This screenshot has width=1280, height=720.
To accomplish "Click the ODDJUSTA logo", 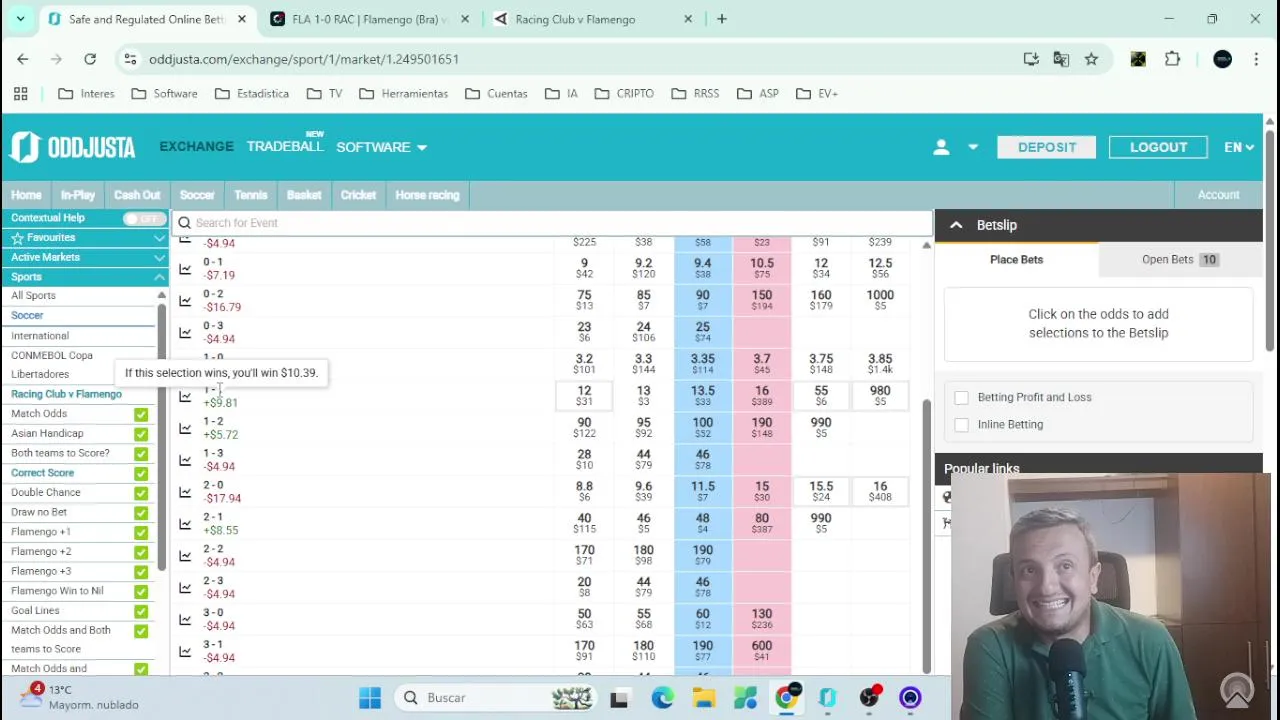I will coord(73,147).
